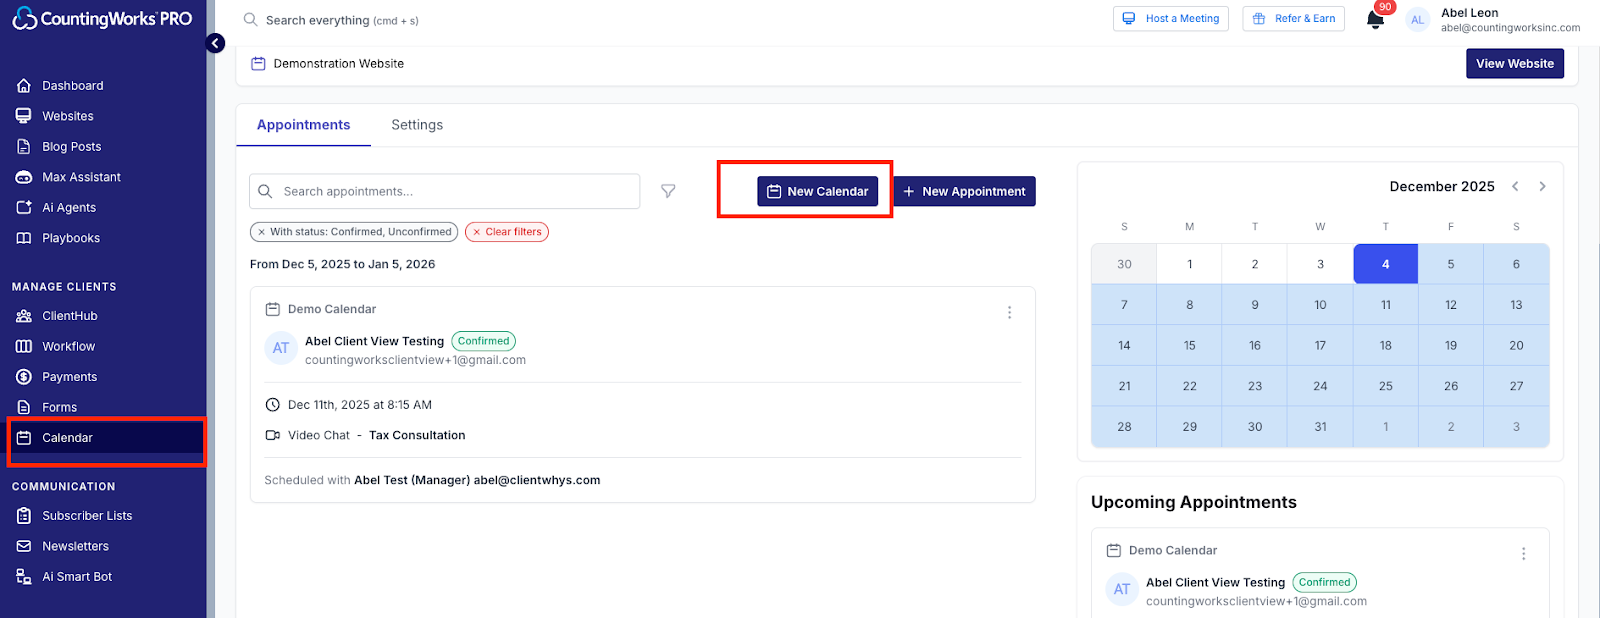The image size is (1600, 618).
Task: Click the View Website button
Action: tap(1514, 64)
